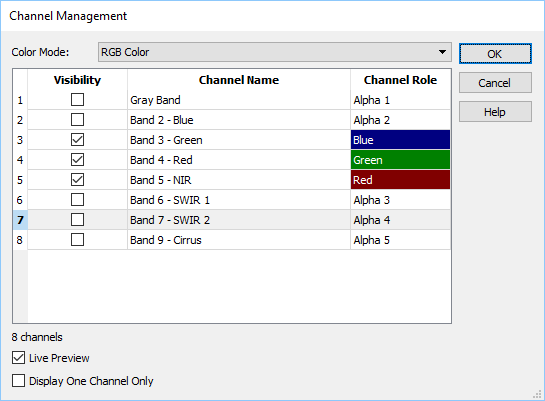The width and height of the screenshot is (545, 401).
Task: Click the Green channel role cell
Action: 400,160
